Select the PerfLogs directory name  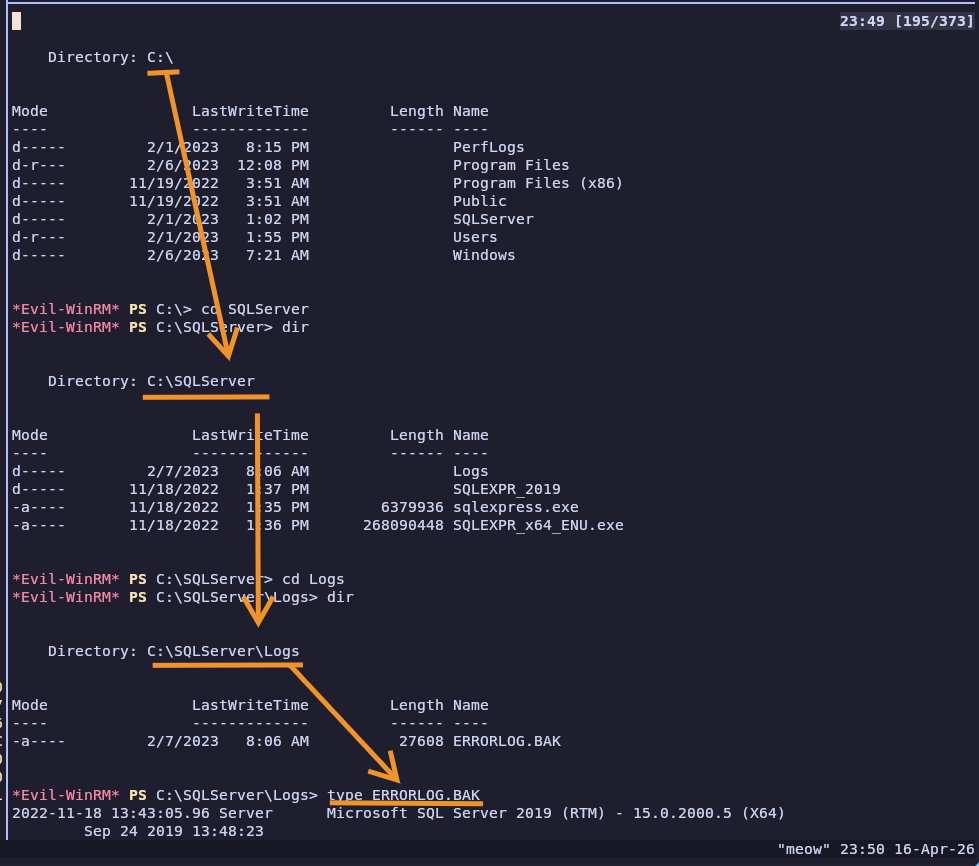tap(488, 147)
